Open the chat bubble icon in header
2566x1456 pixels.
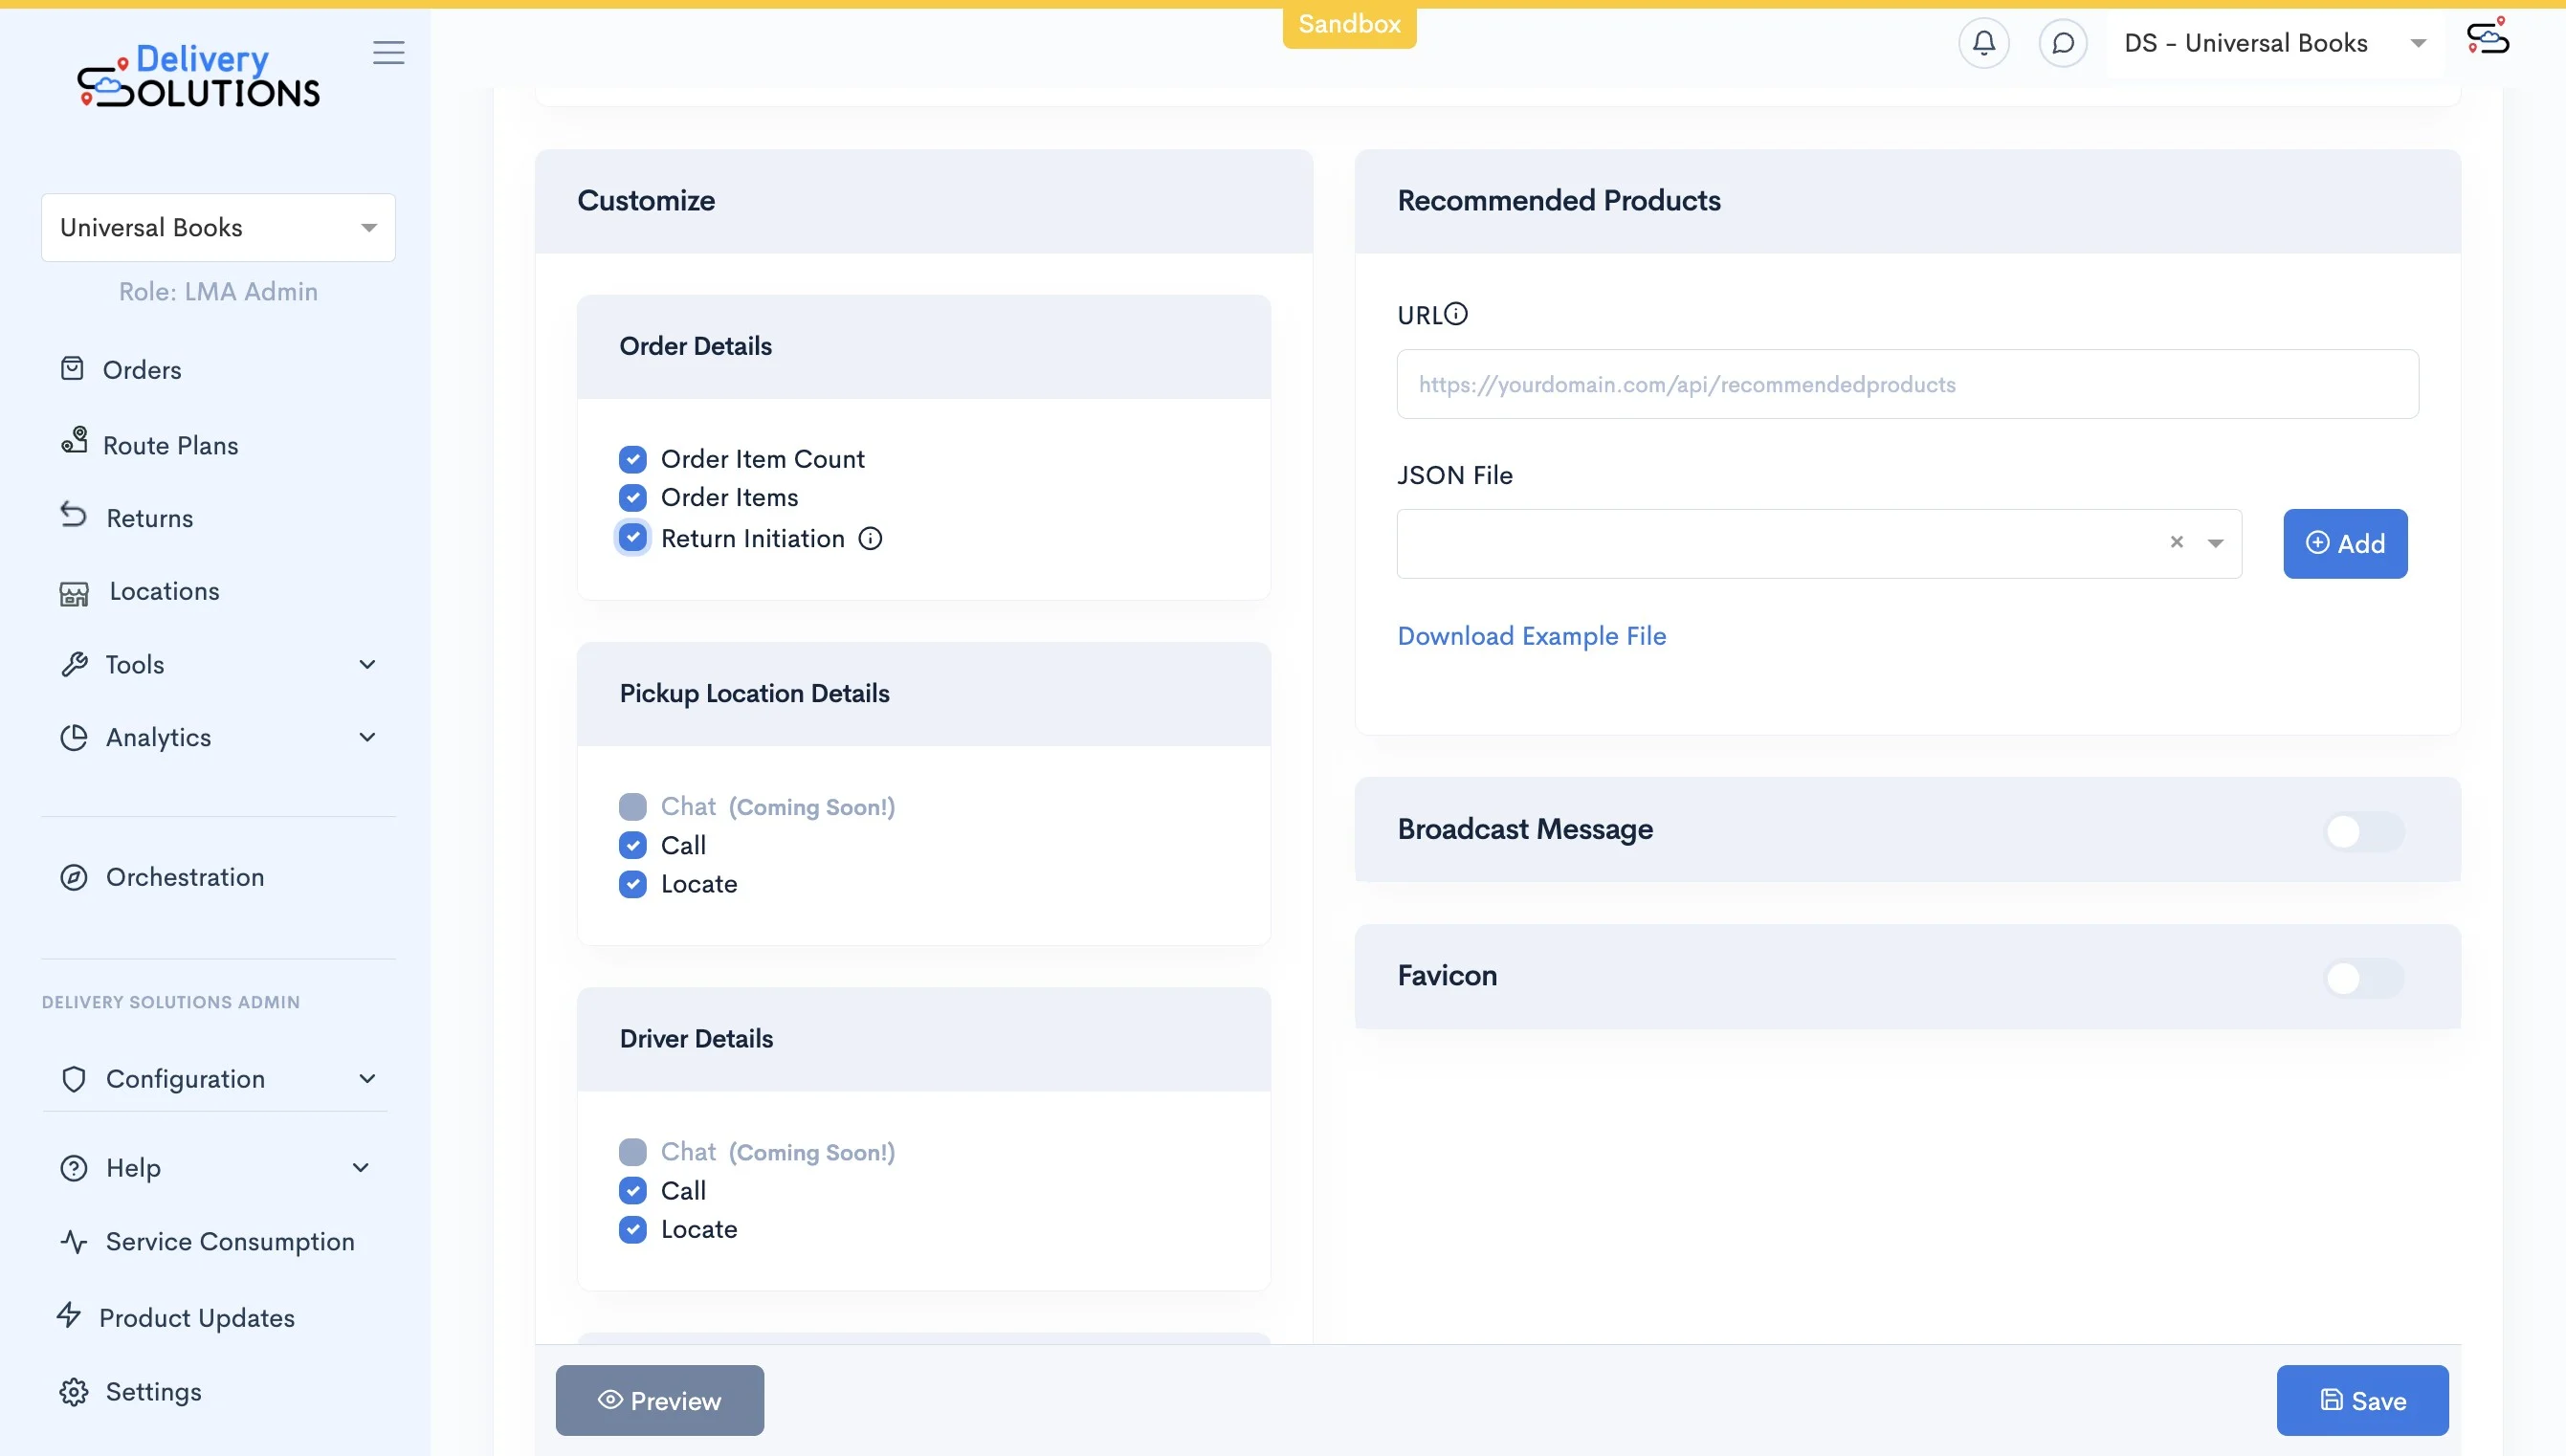pos(2063,43)
